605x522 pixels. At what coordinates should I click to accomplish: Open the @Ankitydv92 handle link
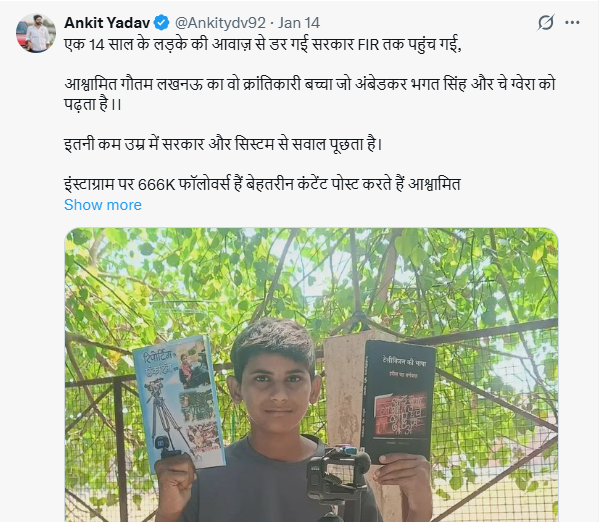pyautogui.click(x=220, y=23)
